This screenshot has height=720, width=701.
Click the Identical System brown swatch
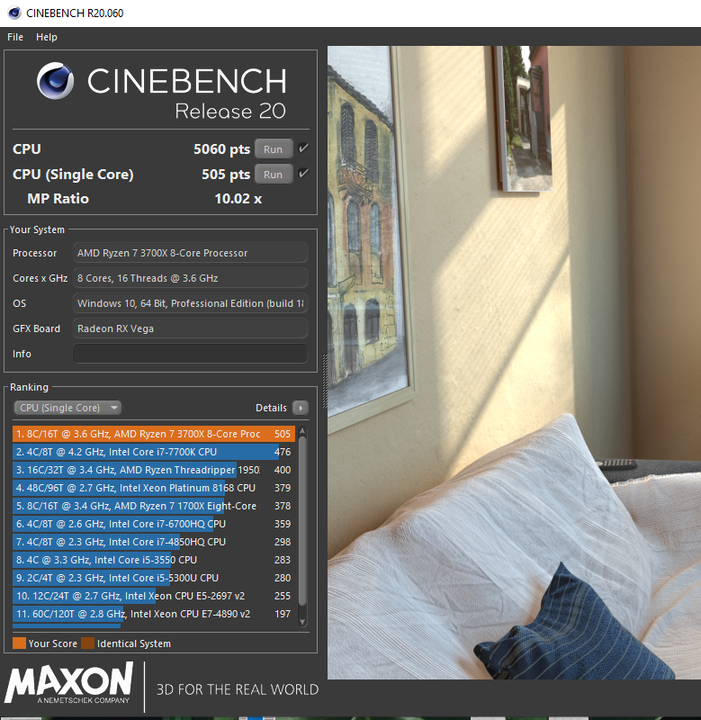[x=87, y=643]
